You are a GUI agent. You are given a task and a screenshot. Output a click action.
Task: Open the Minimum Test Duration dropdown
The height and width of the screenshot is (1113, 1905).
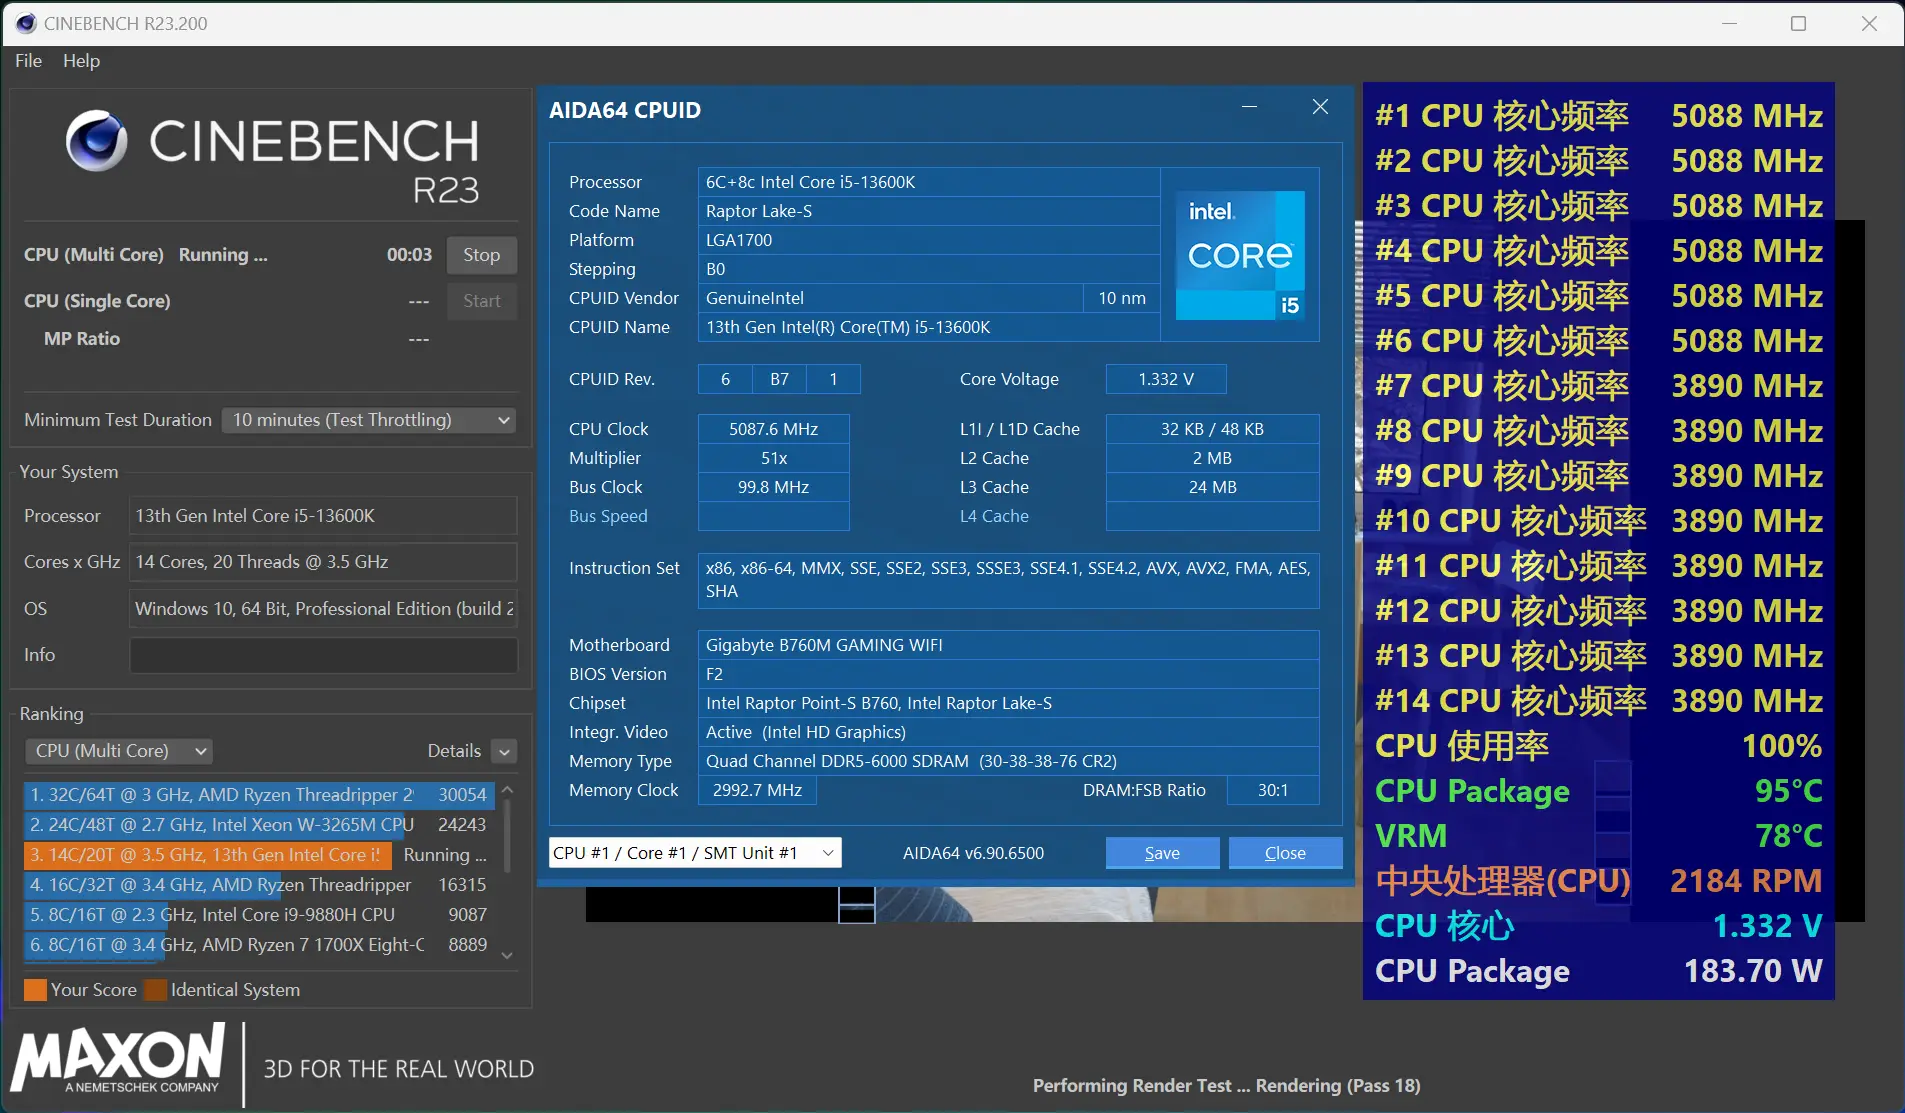[369, 420]
